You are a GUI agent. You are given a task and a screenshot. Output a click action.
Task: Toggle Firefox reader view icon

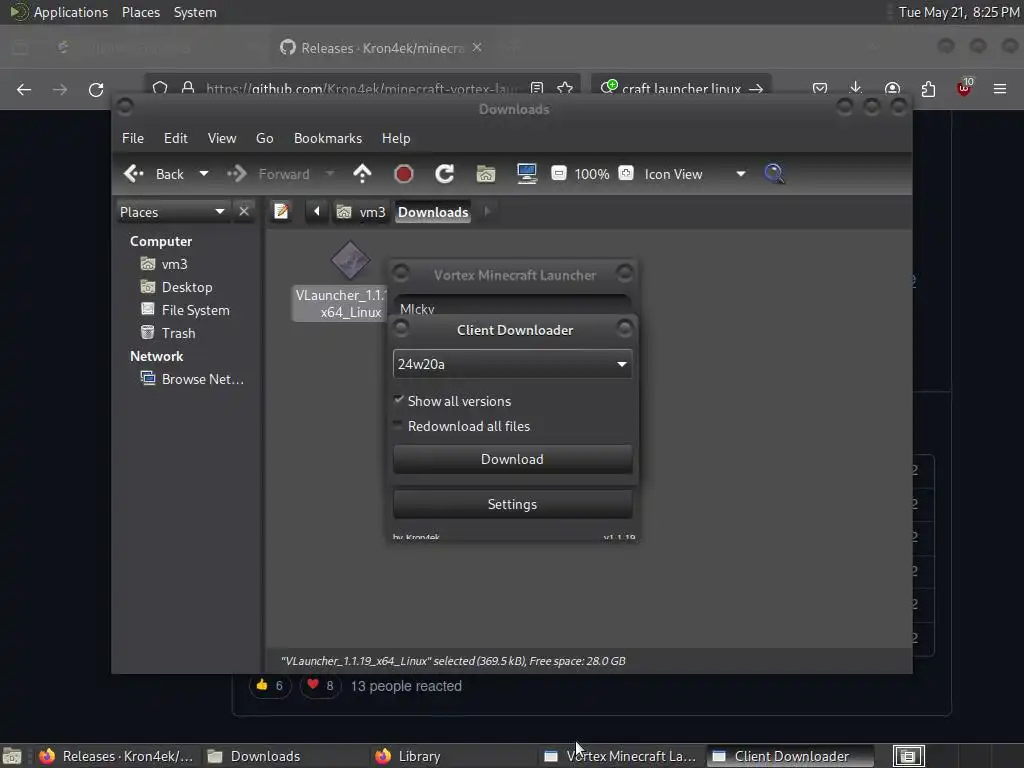(x=537, y=89)
